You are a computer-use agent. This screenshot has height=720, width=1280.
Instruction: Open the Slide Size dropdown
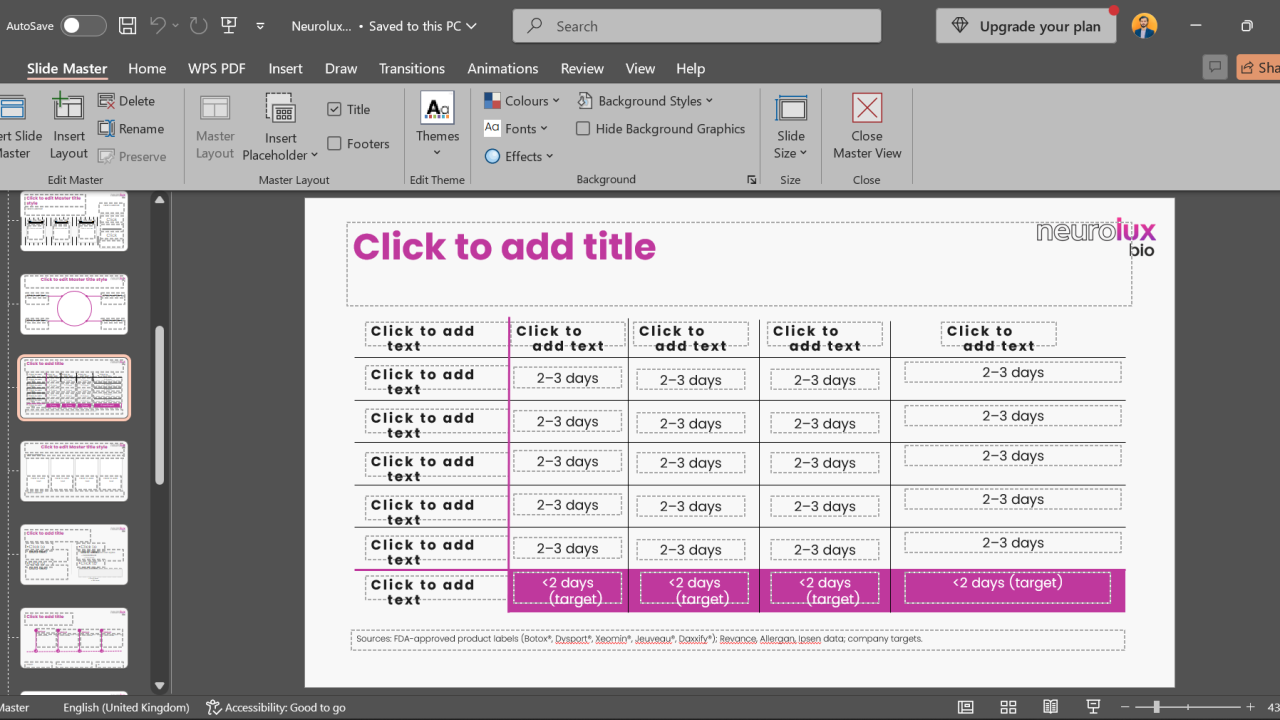click(x=791, y=126)
